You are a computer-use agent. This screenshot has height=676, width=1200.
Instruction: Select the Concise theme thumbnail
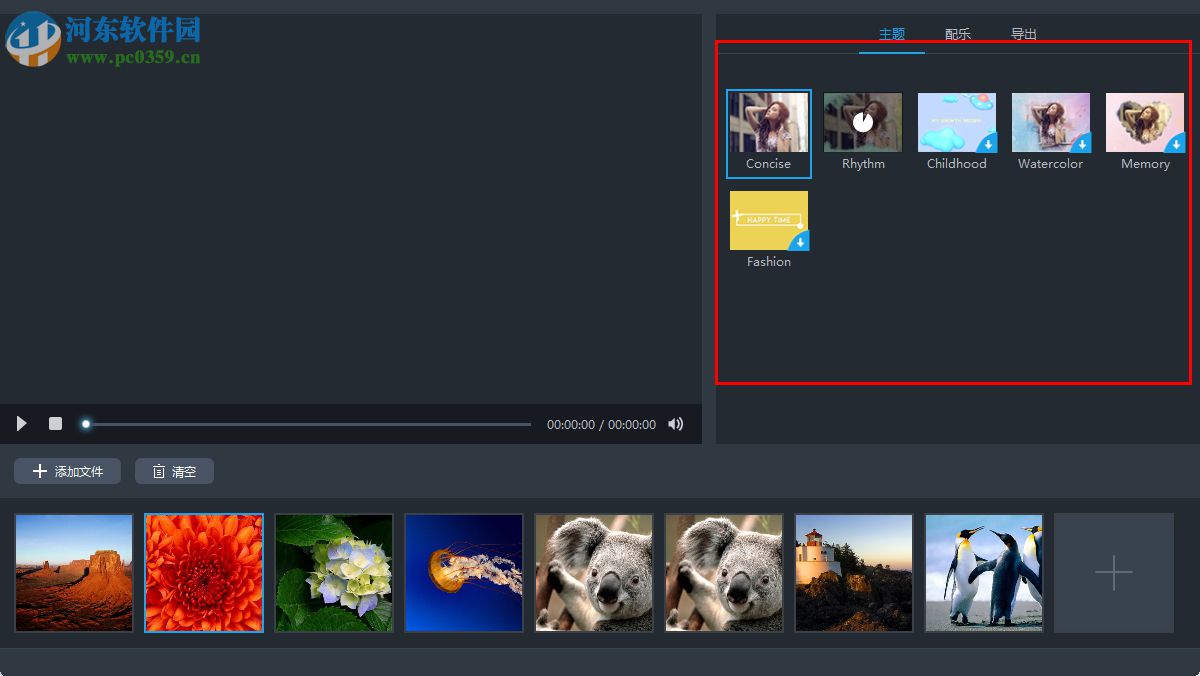769,122
